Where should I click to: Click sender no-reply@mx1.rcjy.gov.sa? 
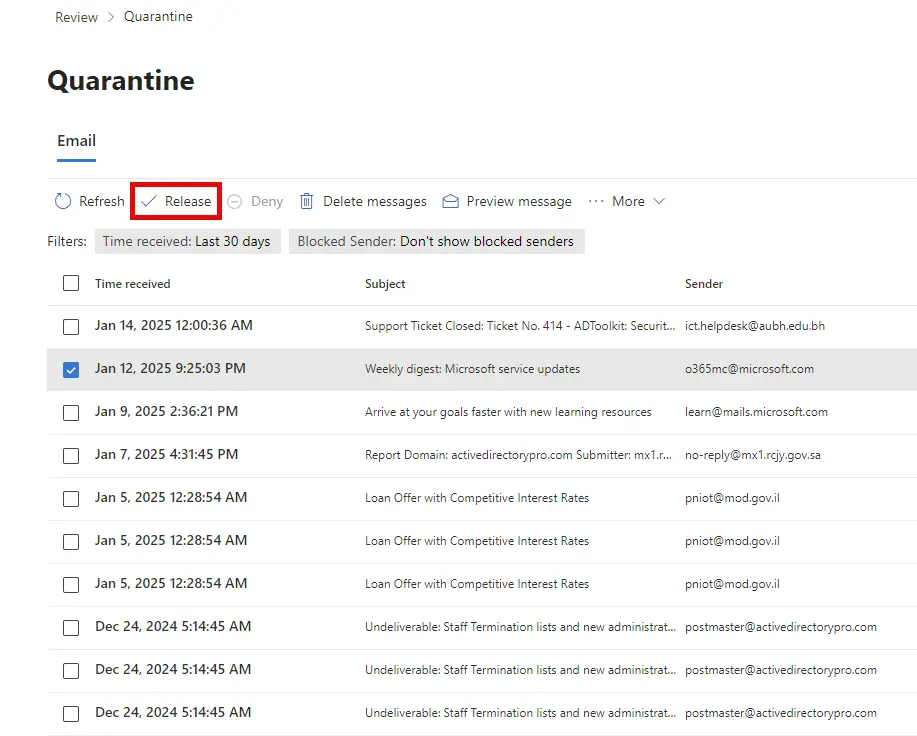tap(753, 455)
